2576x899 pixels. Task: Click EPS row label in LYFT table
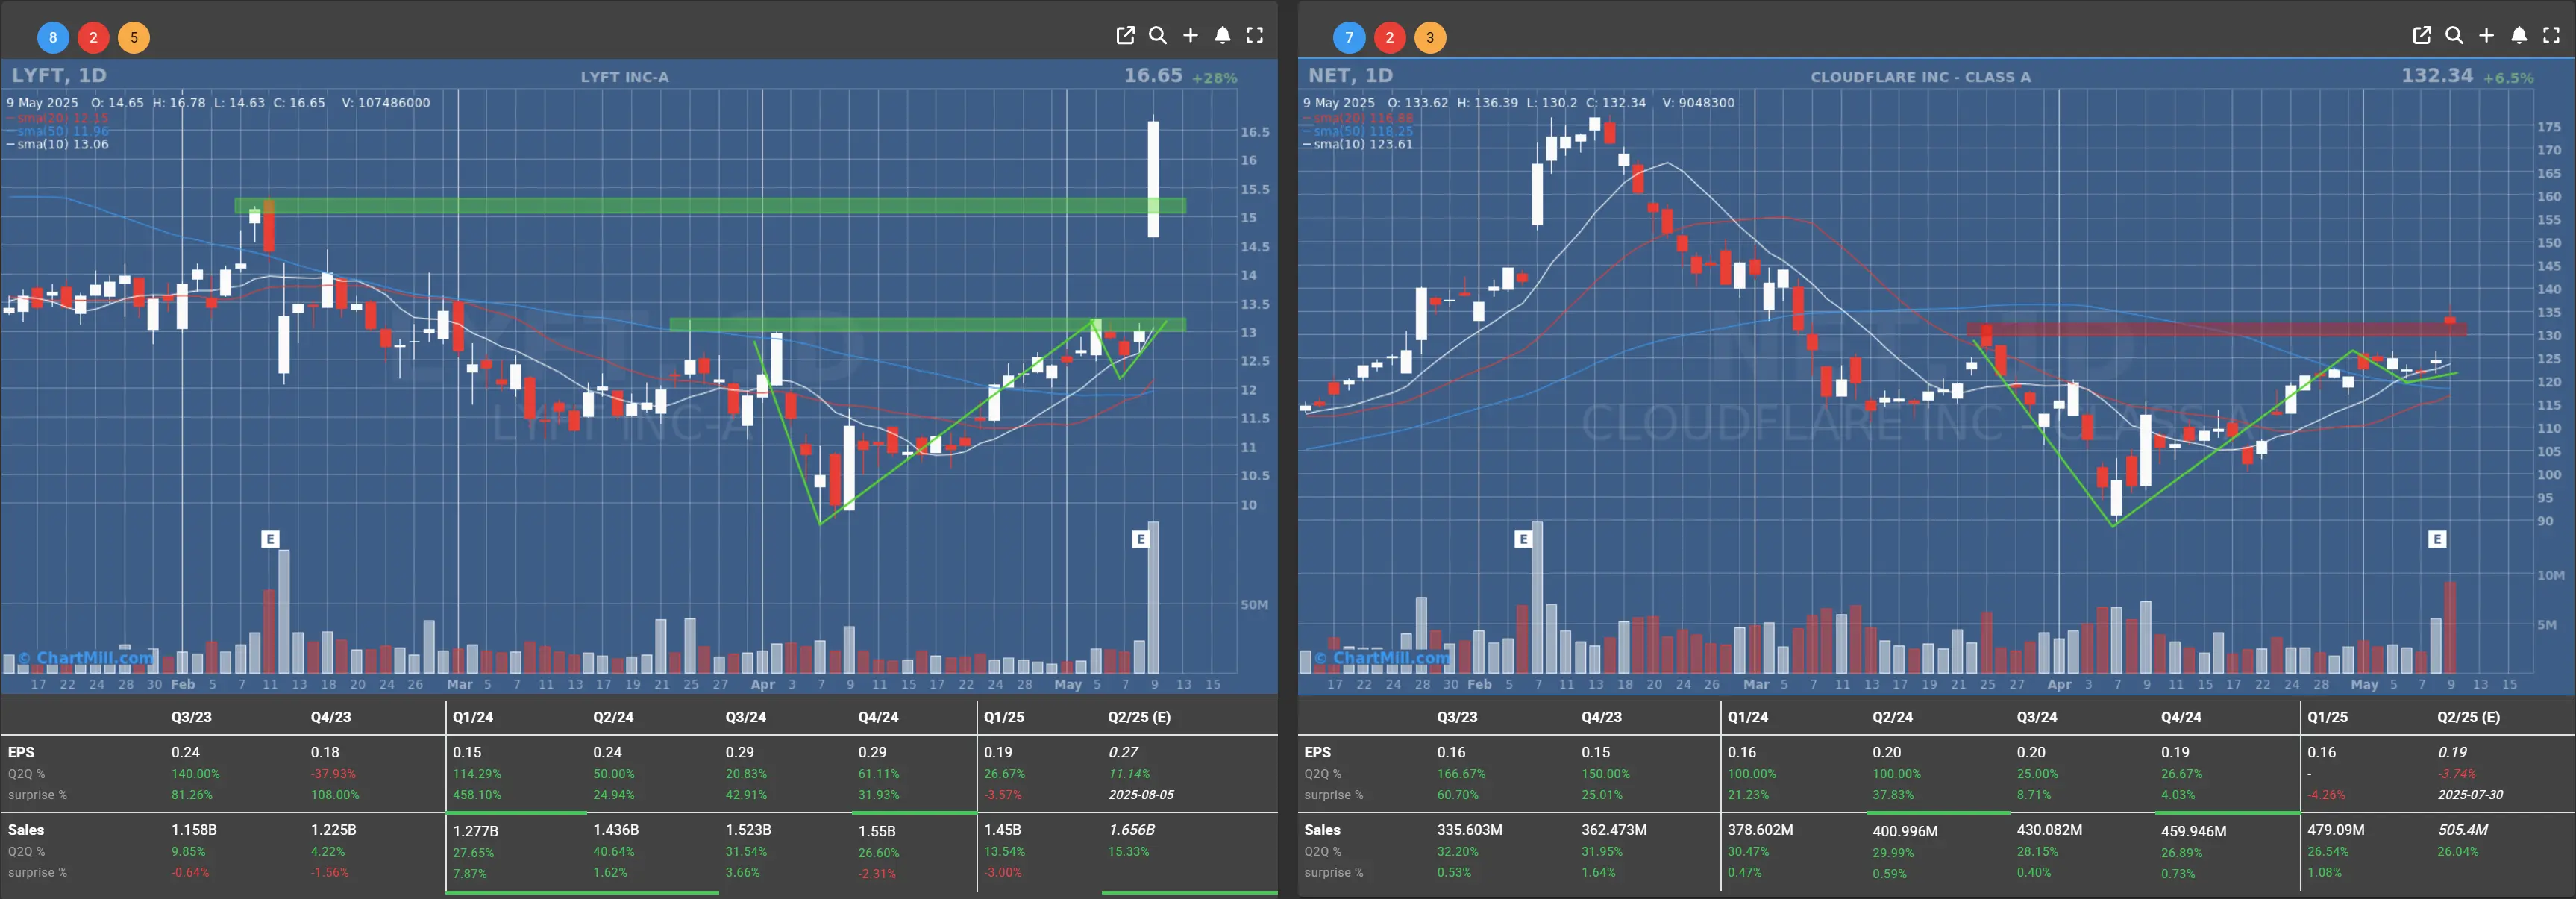click(x=21, y=752)
